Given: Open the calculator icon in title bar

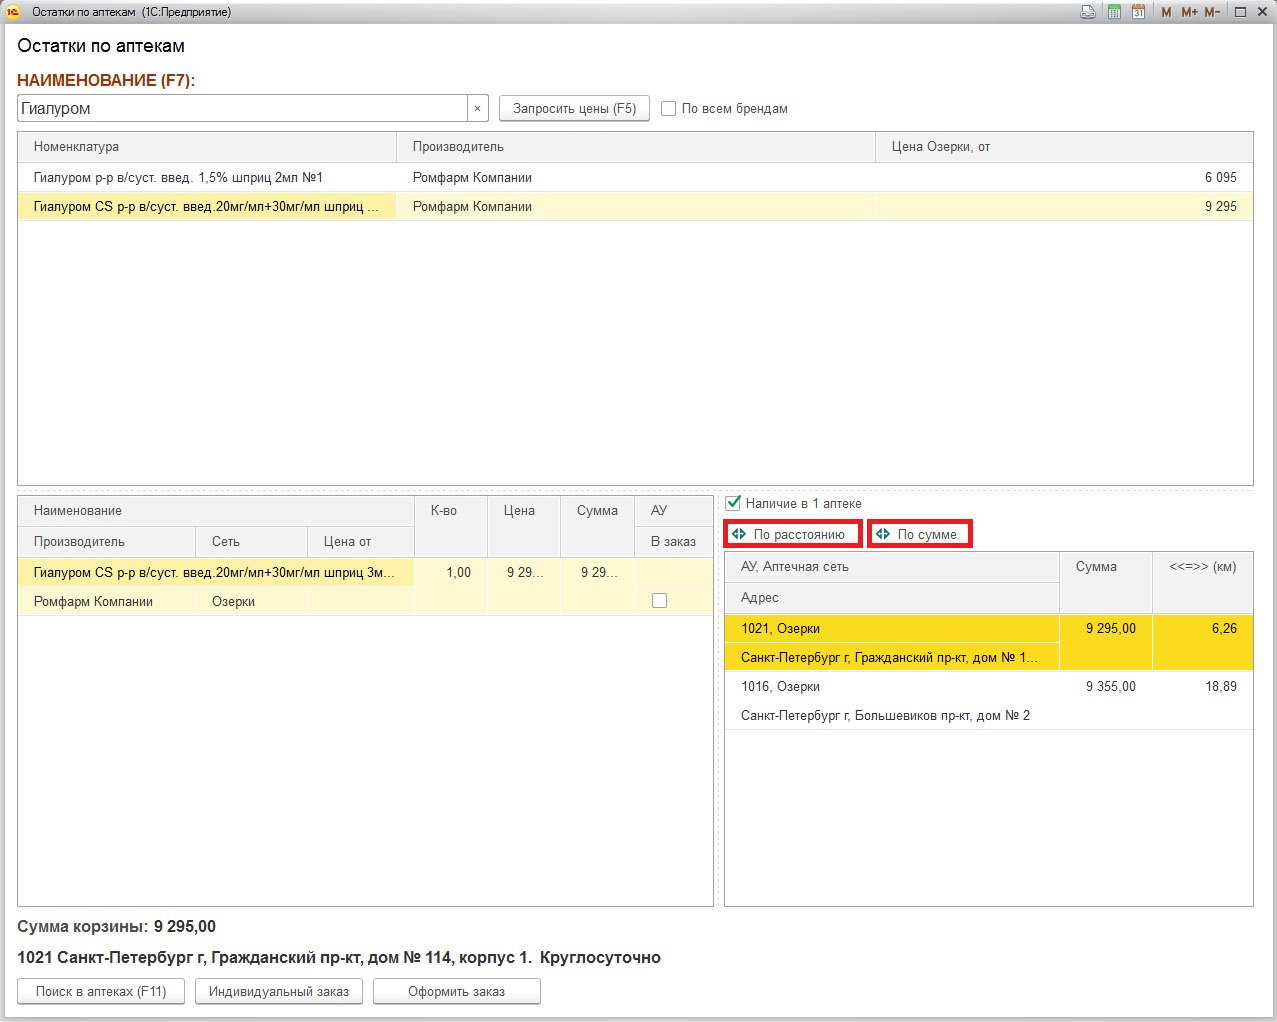Looking at the screenshot, I should click(x=1114, y=12).
